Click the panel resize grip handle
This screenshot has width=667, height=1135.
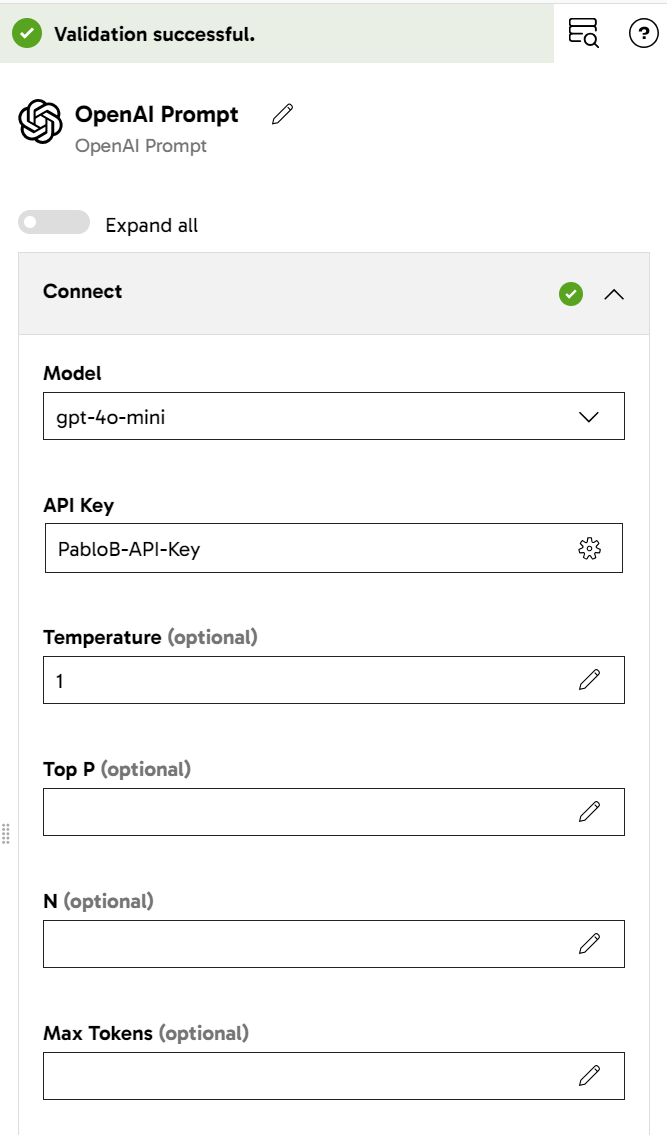click(x=6, y=833)
